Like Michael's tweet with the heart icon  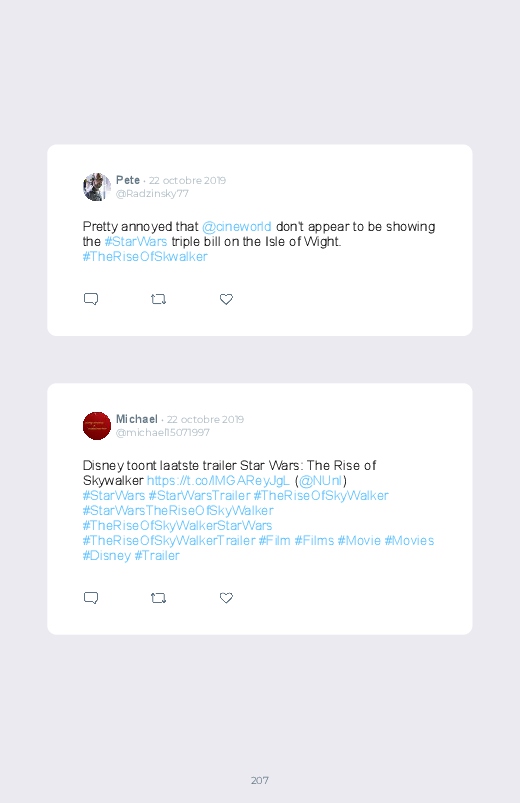coord(226,598)
